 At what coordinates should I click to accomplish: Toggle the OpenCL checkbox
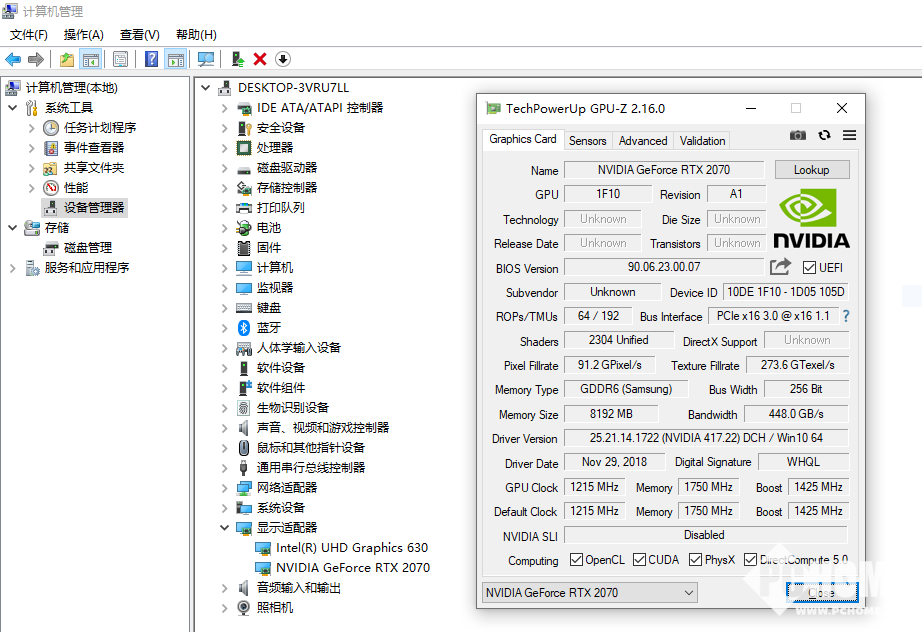(x=576, y=560)
